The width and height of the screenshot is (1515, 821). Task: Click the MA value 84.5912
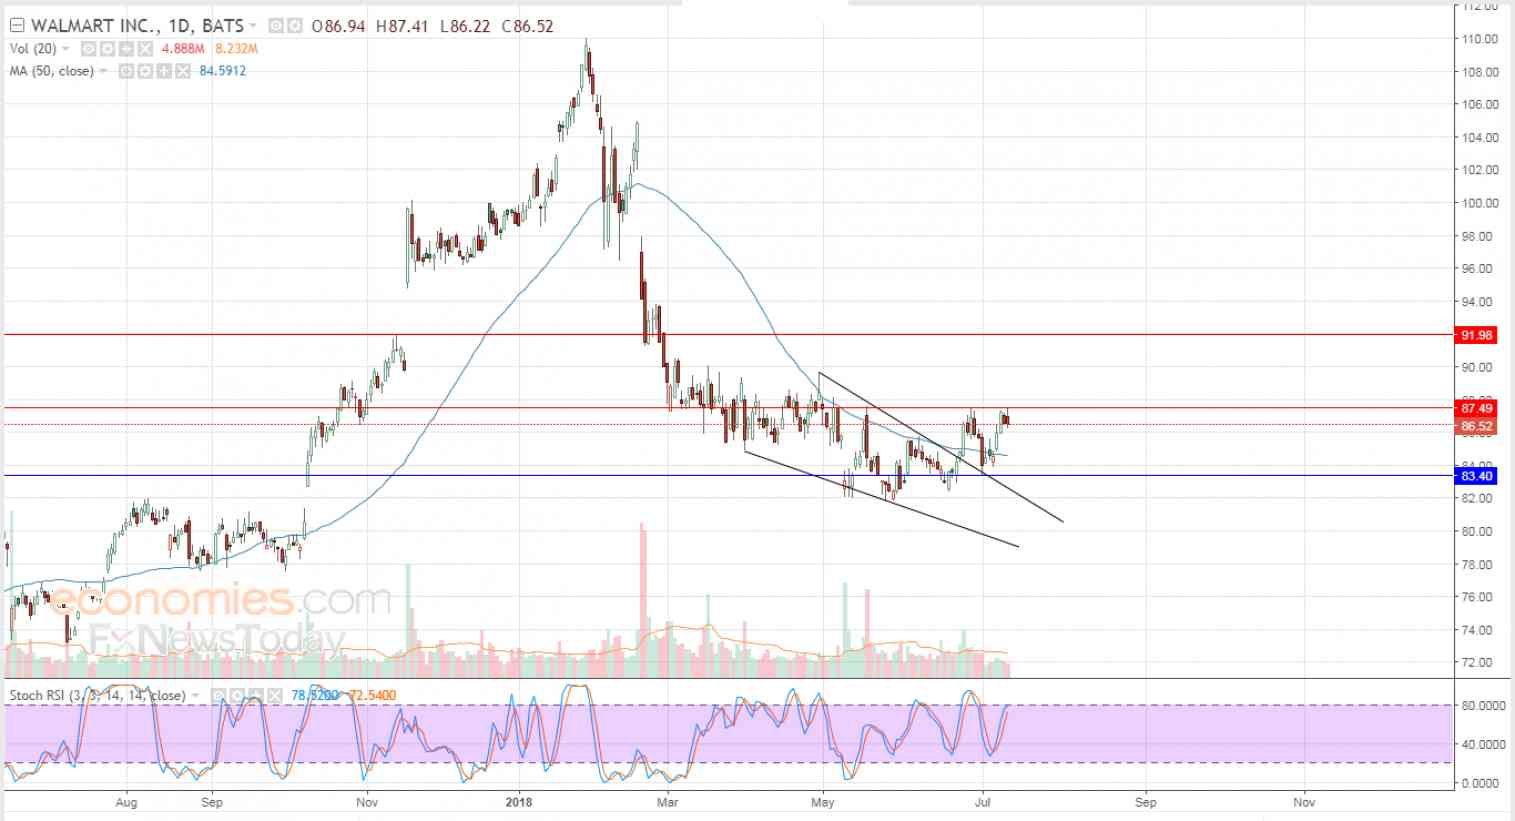pos(222,71)
